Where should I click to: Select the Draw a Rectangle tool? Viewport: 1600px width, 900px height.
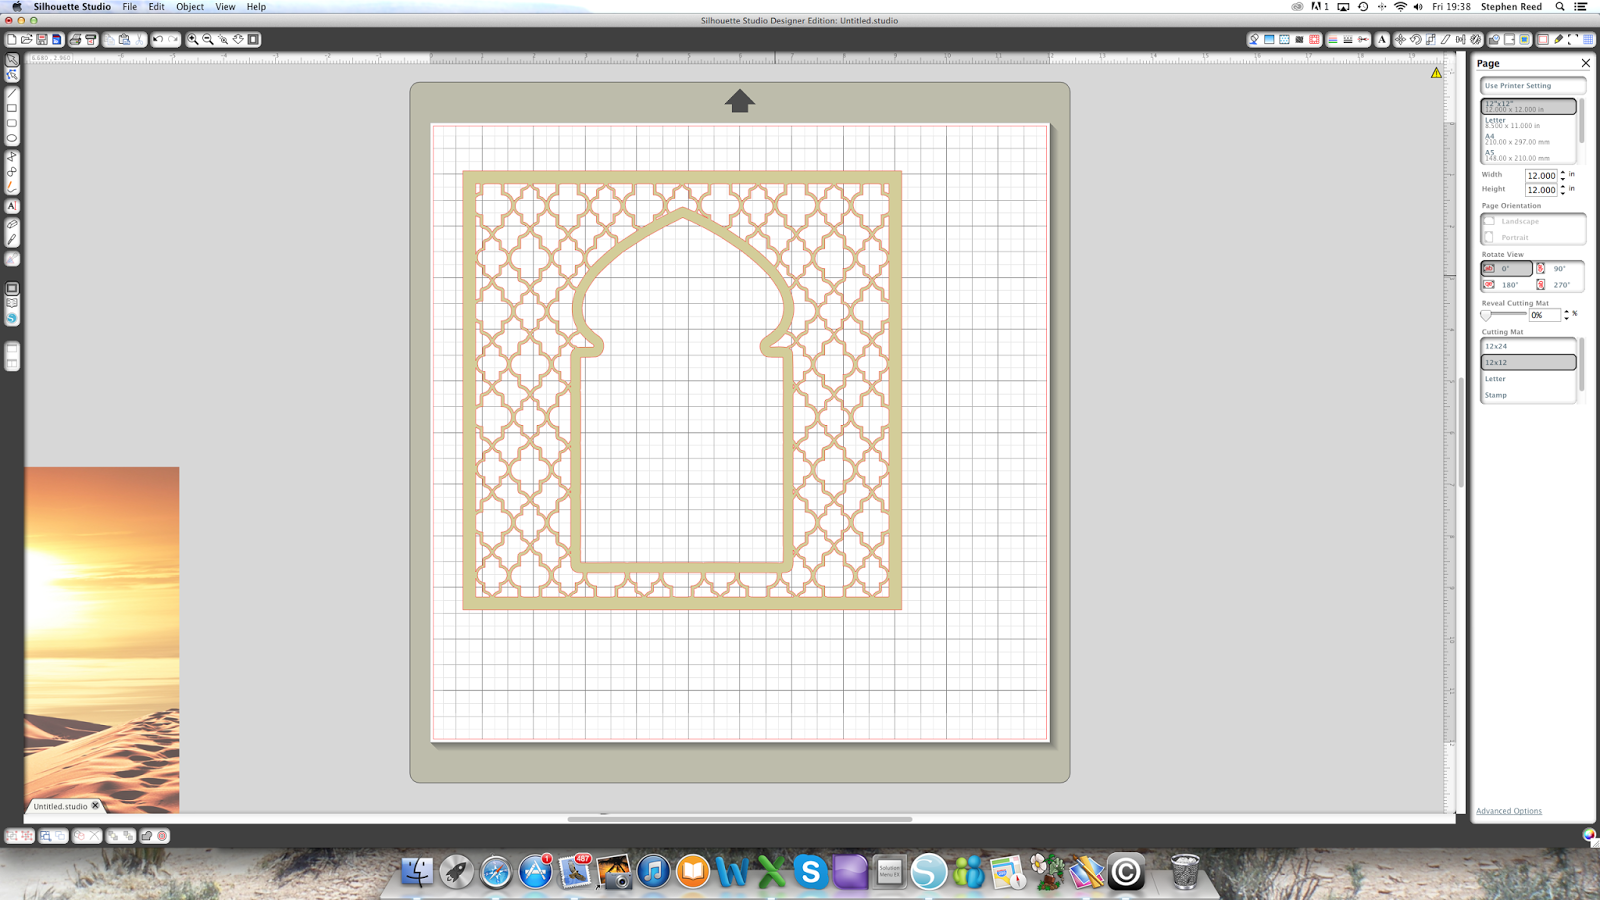pos(12,108)
